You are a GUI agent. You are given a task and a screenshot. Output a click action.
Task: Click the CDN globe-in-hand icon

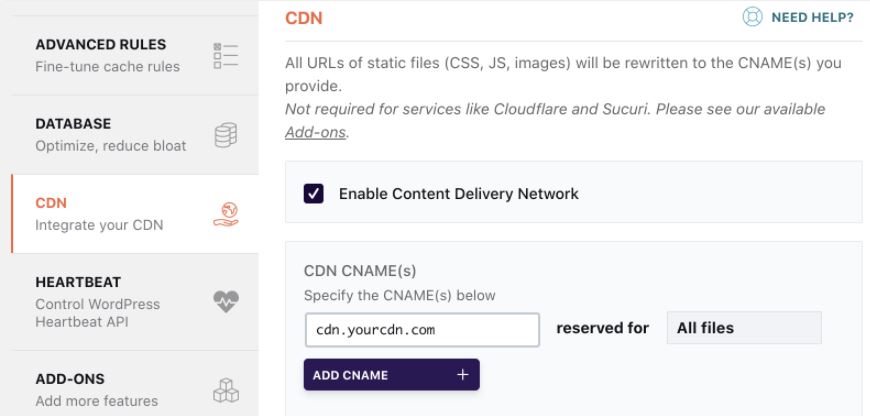tap(226, 214)
